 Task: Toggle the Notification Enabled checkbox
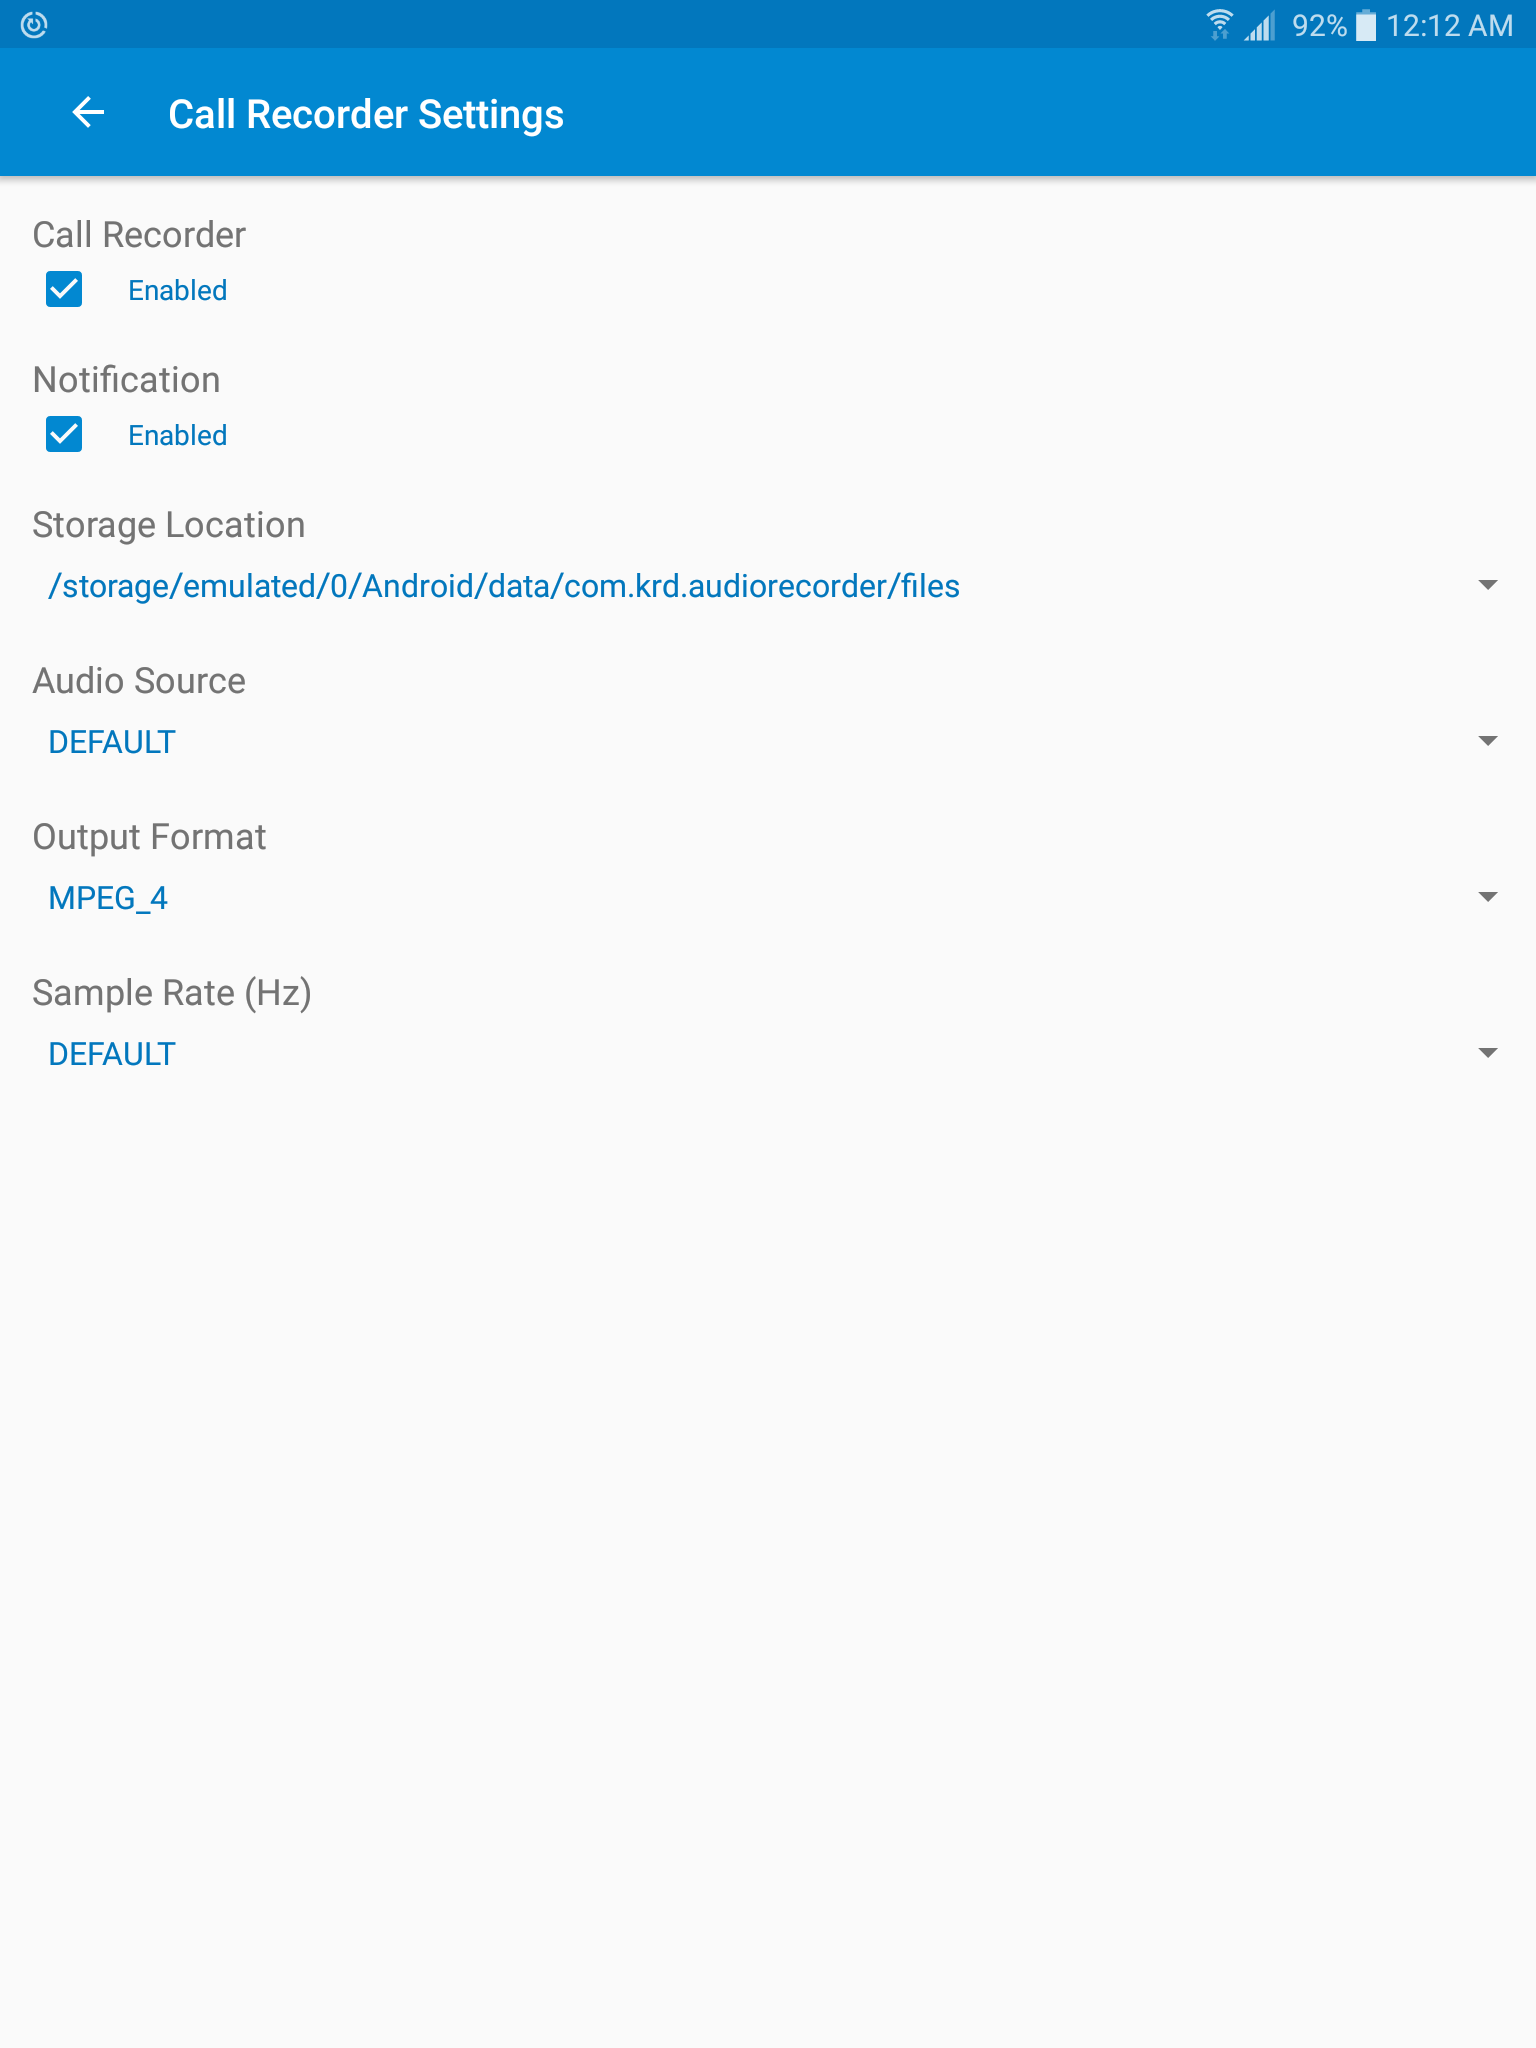pos(64,435)
